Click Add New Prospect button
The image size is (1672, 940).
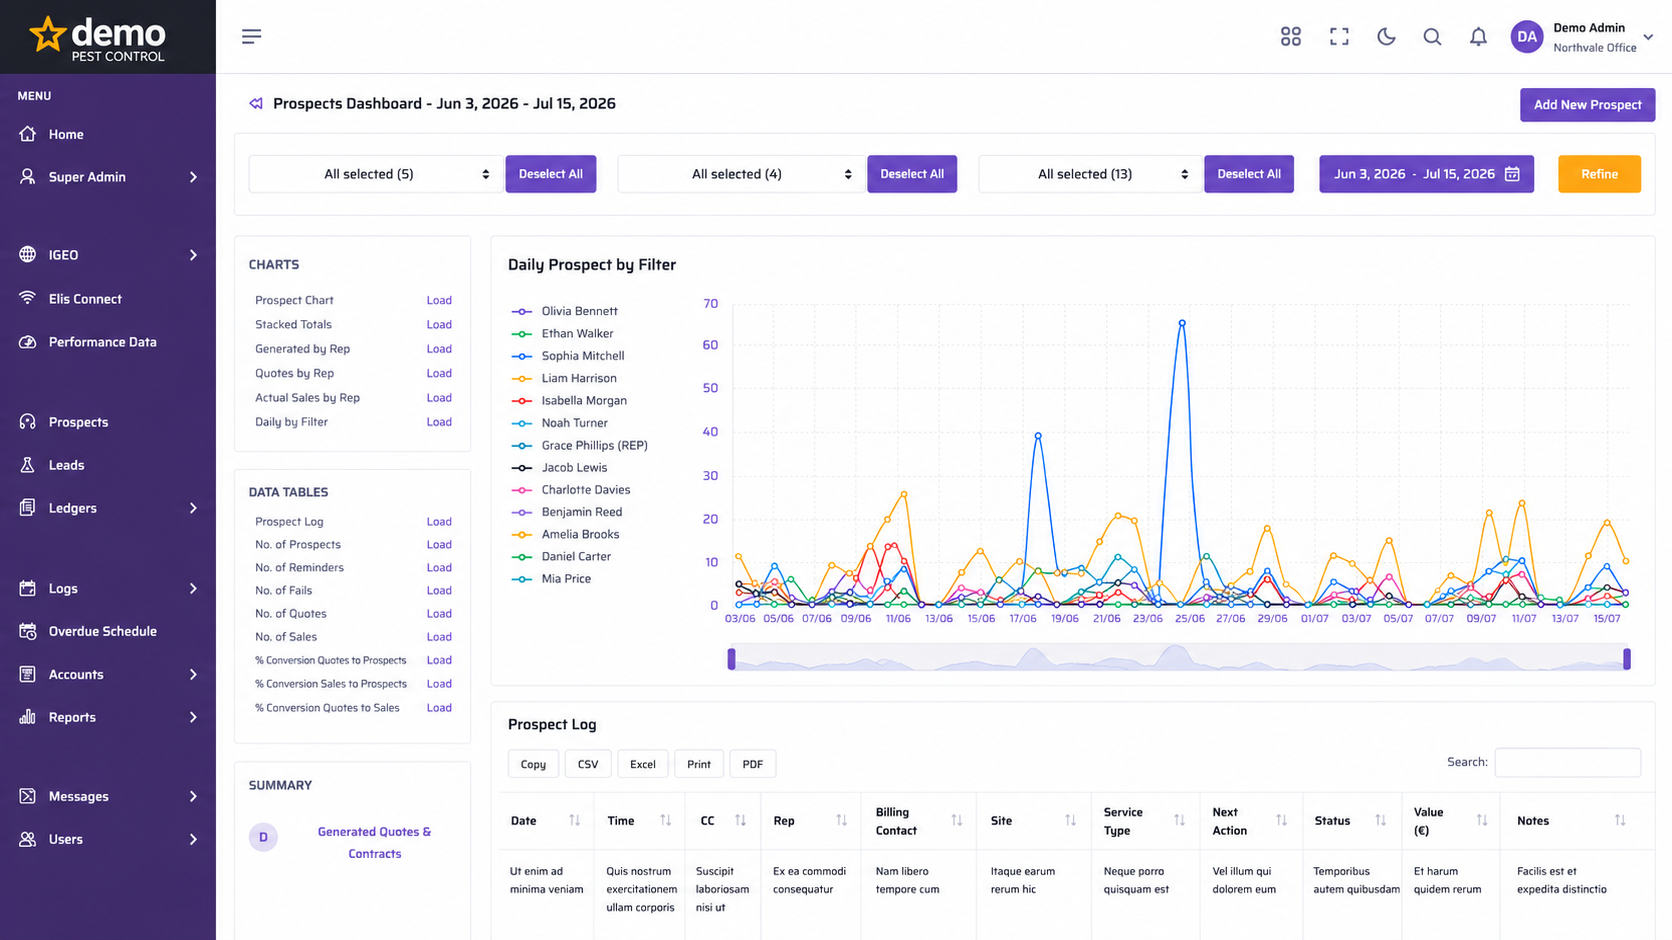1587,105
